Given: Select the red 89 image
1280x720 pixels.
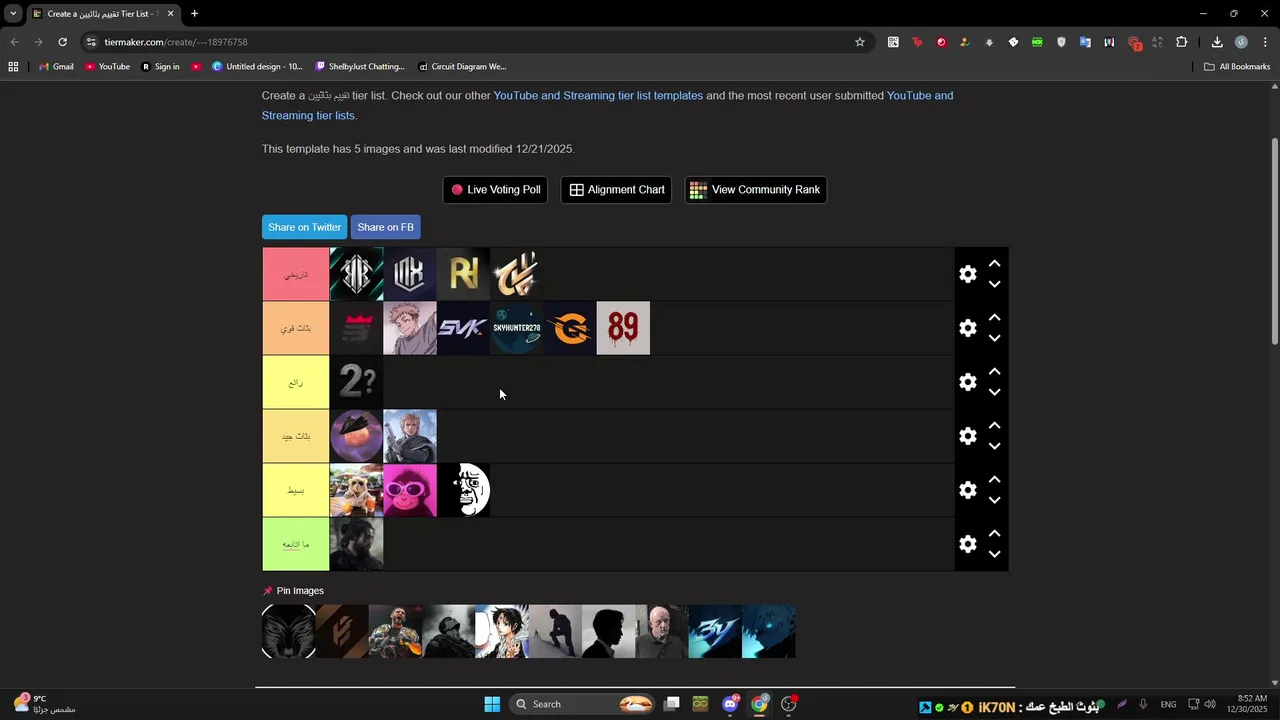Looking at the screenshot, I should pos(623,328).
